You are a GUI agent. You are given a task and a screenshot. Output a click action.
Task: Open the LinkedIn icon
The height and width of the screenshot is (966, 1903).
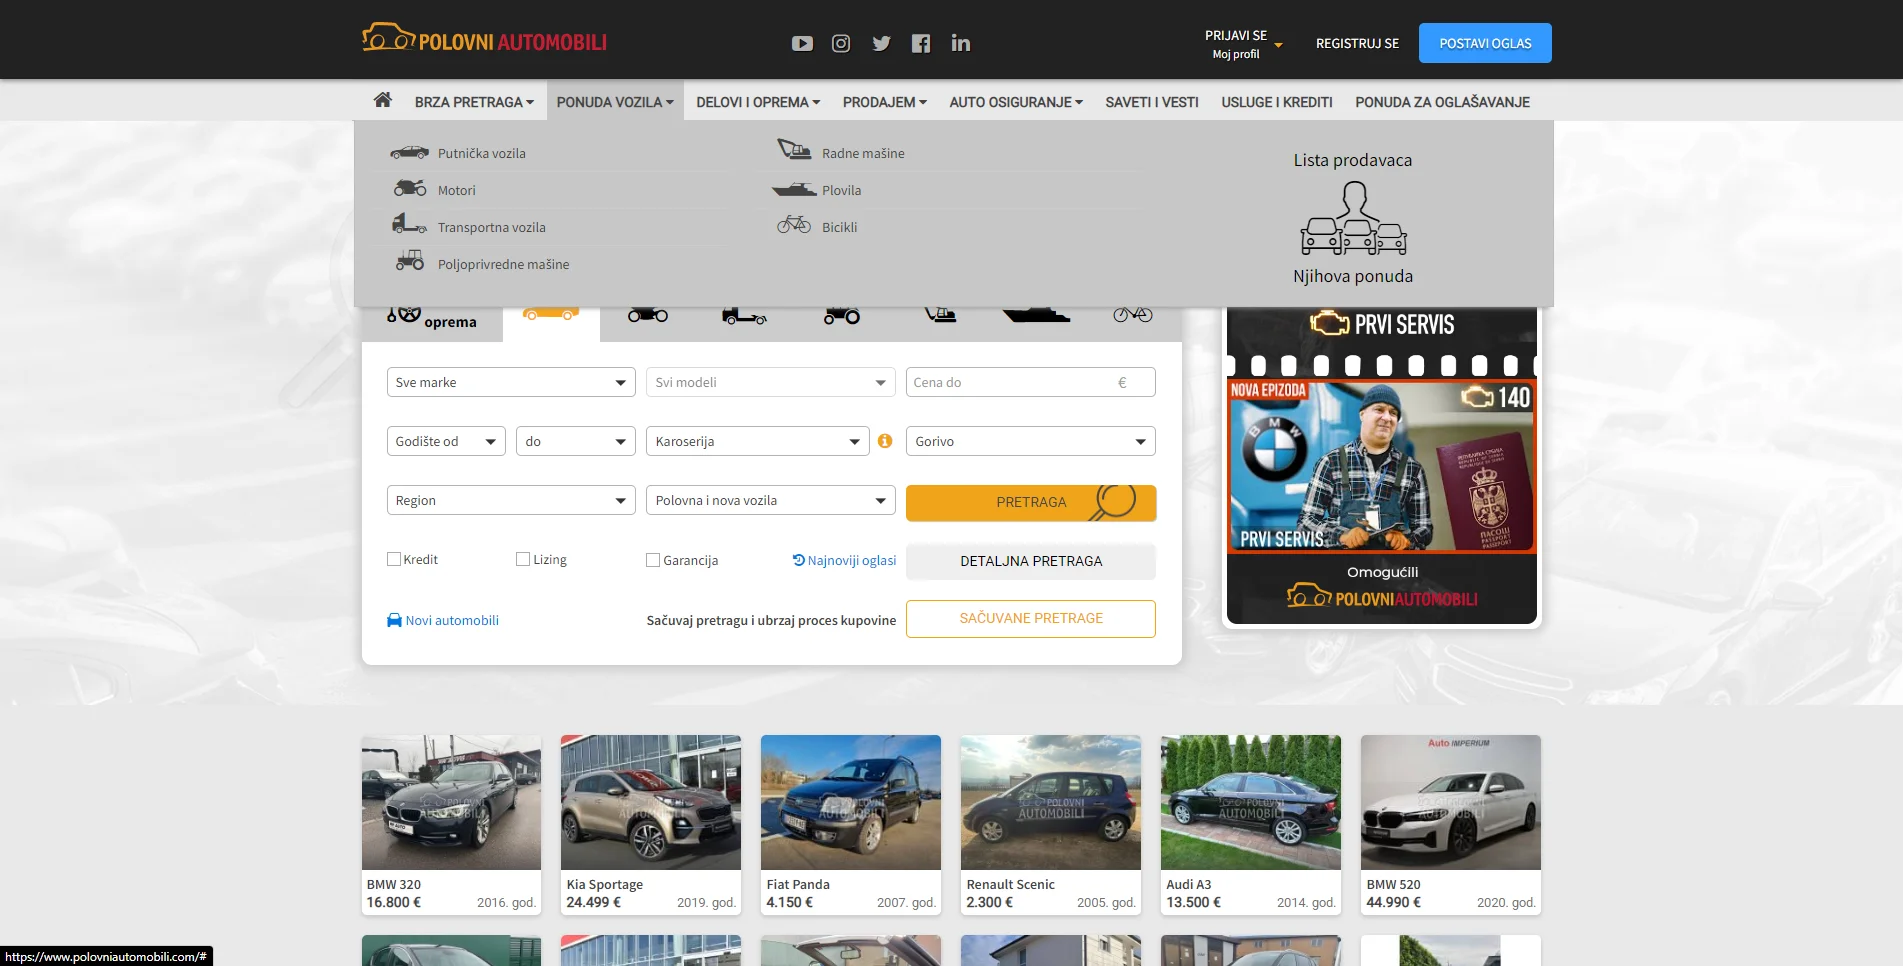pos(961,43)
